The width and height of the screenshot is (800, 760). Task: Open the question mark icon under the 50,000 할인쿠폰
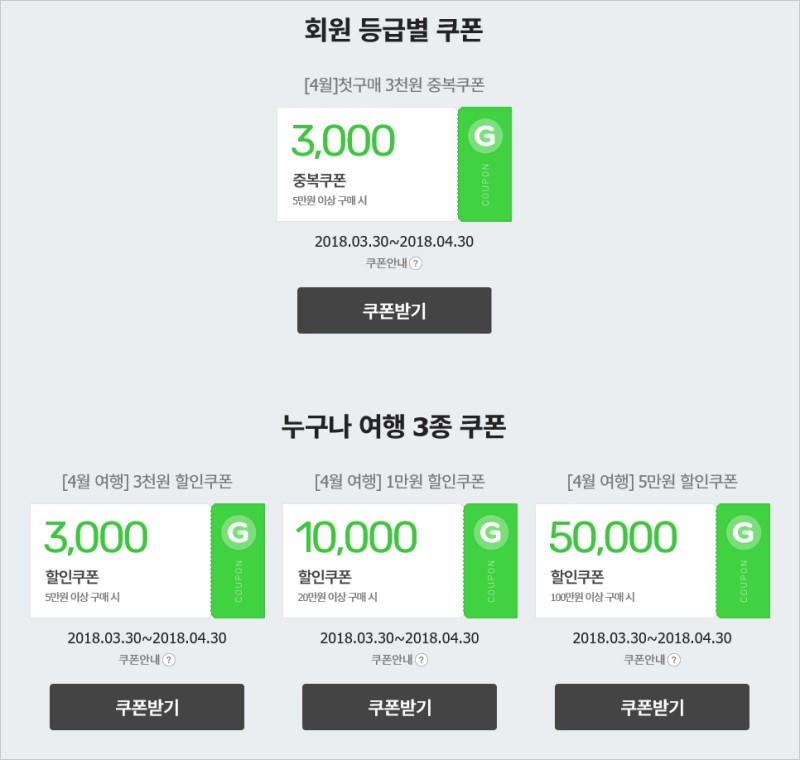[x=674, y=660]
